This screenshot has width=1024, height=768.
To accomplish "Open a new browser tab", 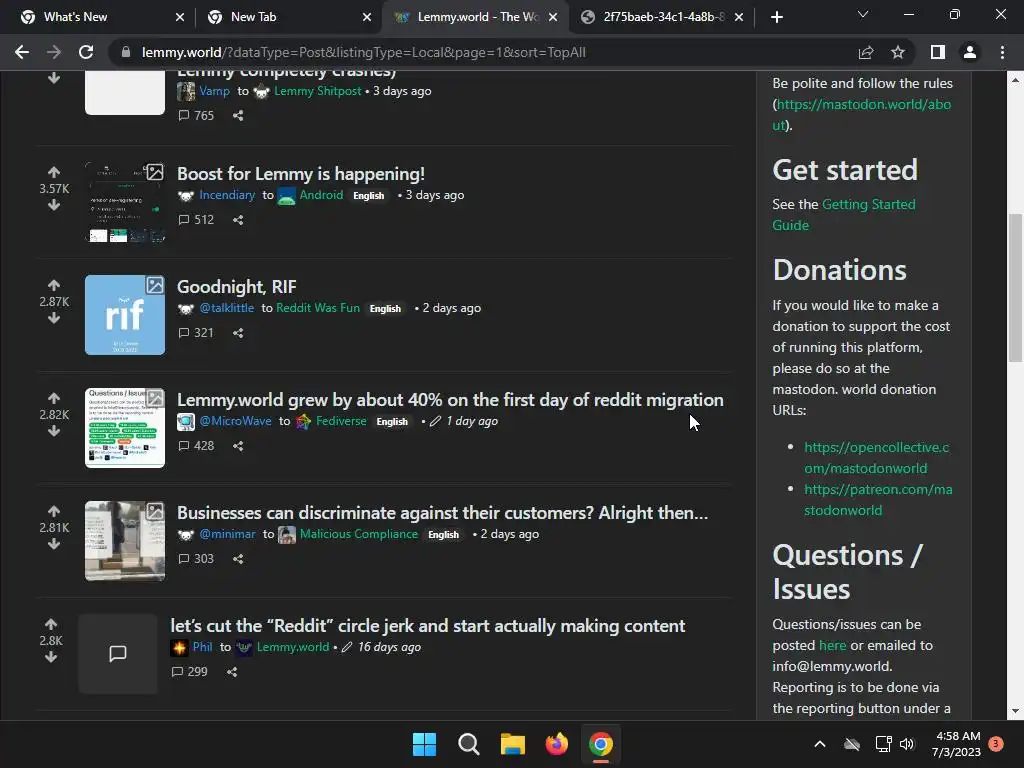I will coord(776,17).
